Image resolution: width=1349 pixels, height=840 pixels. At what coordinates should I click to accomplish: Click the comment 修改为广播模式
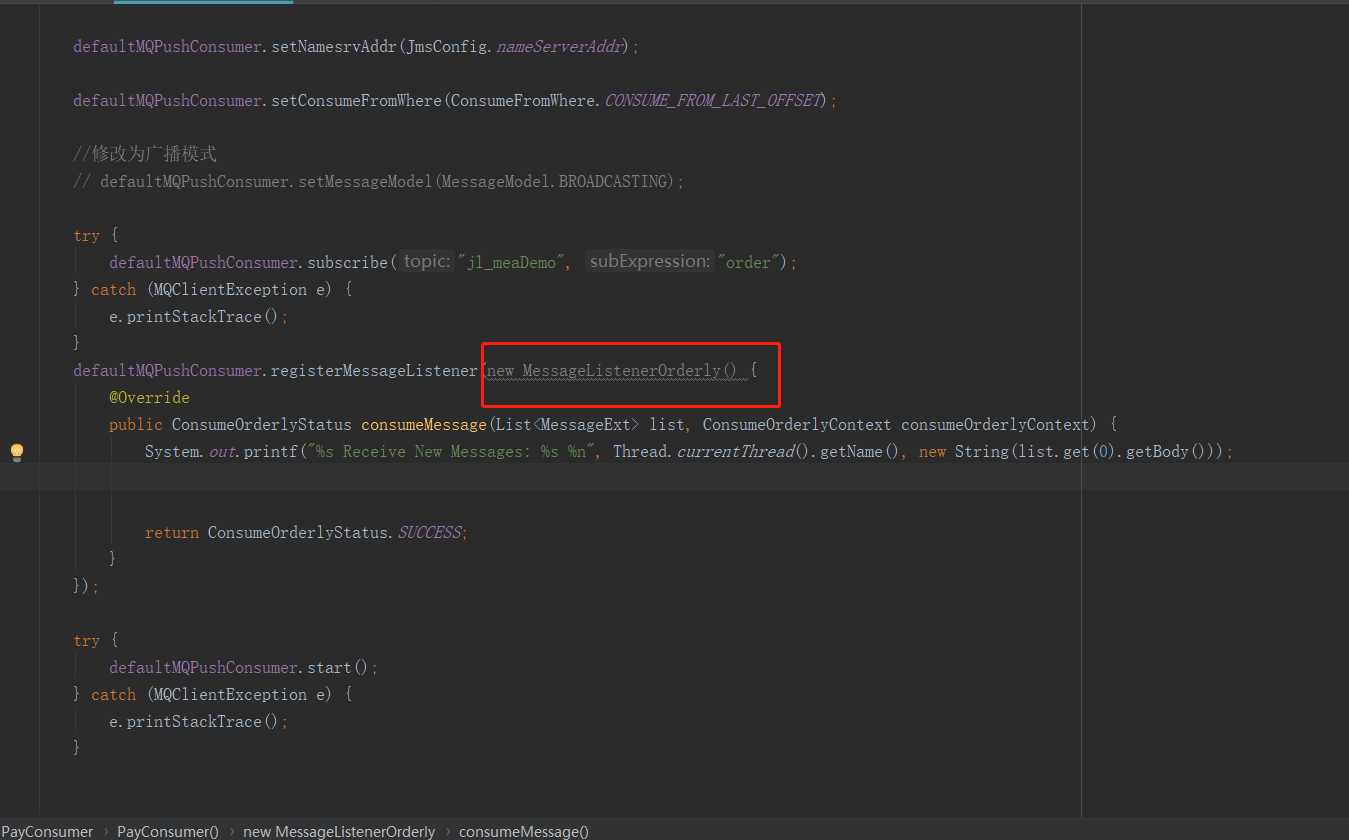pos(145,154)
